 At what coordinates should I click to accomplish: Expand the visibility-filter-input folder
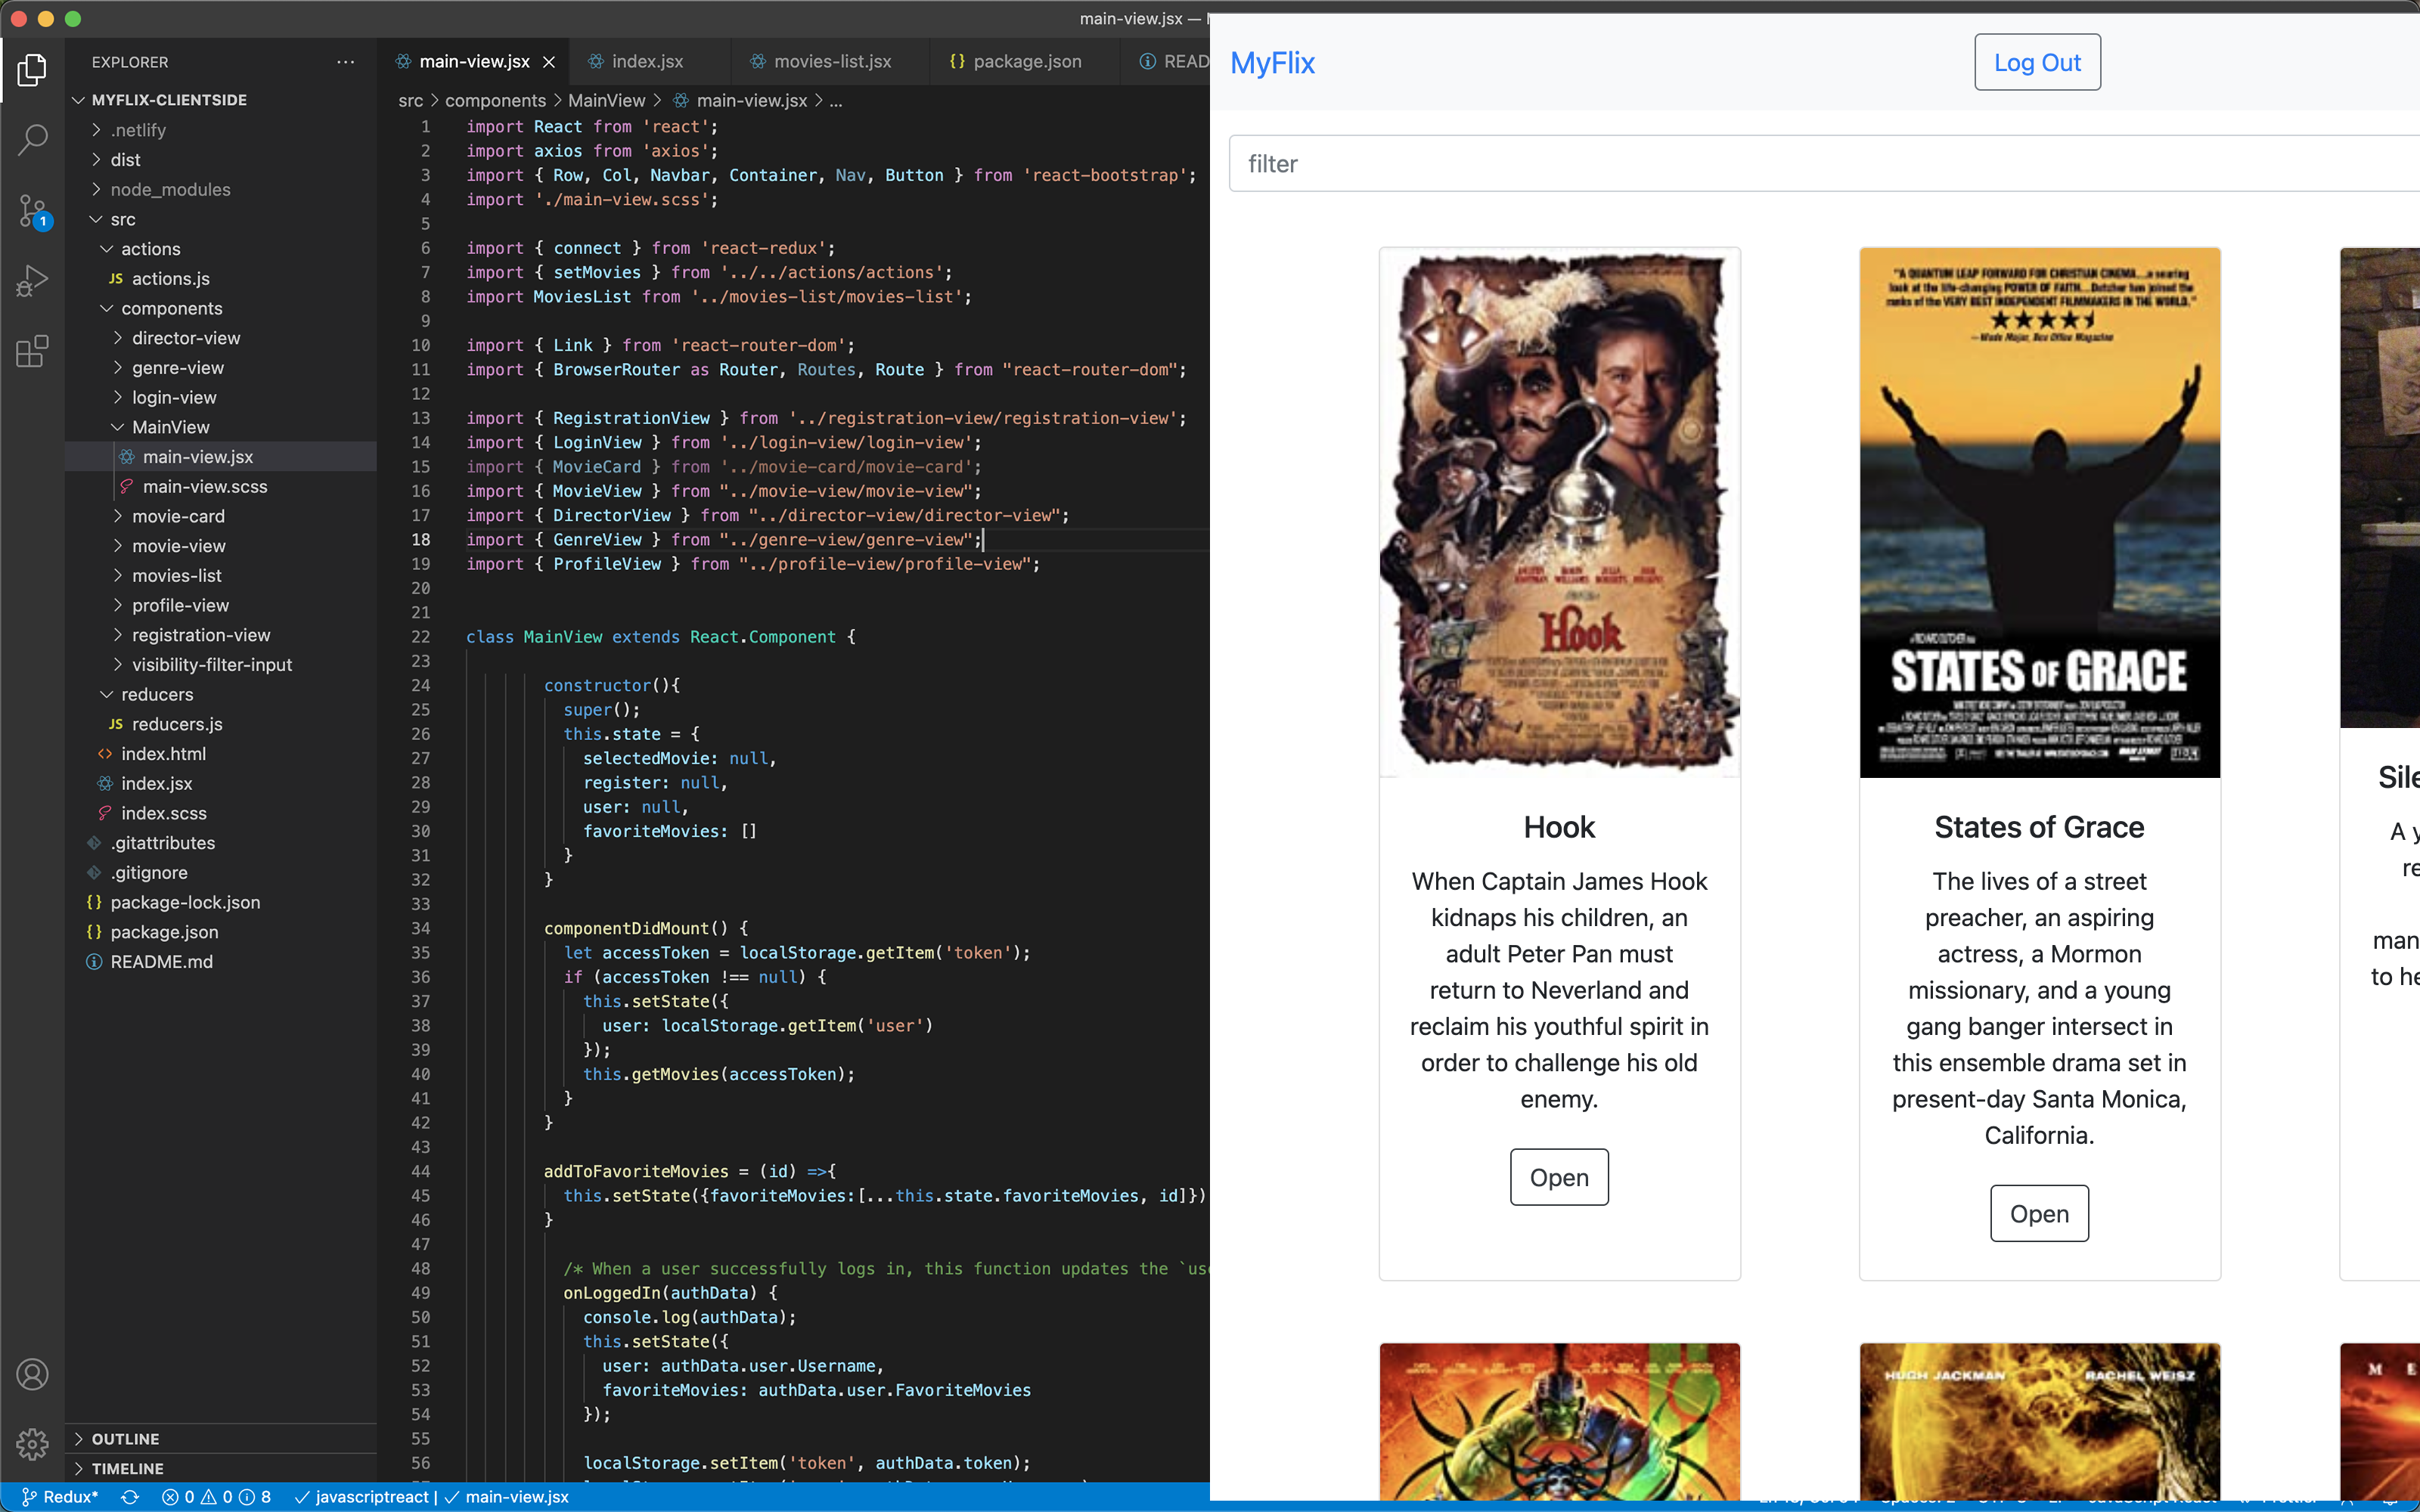click(118, 665)
